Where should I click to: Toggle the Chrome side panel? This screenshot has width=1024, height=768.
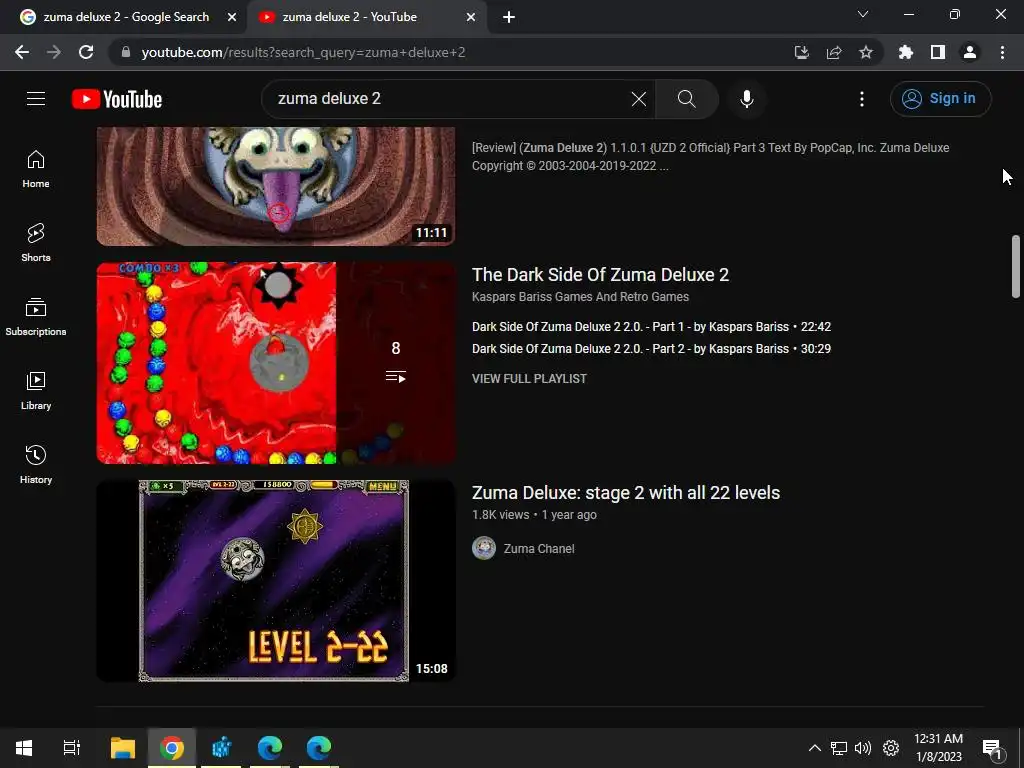click(x=938, y=52)
